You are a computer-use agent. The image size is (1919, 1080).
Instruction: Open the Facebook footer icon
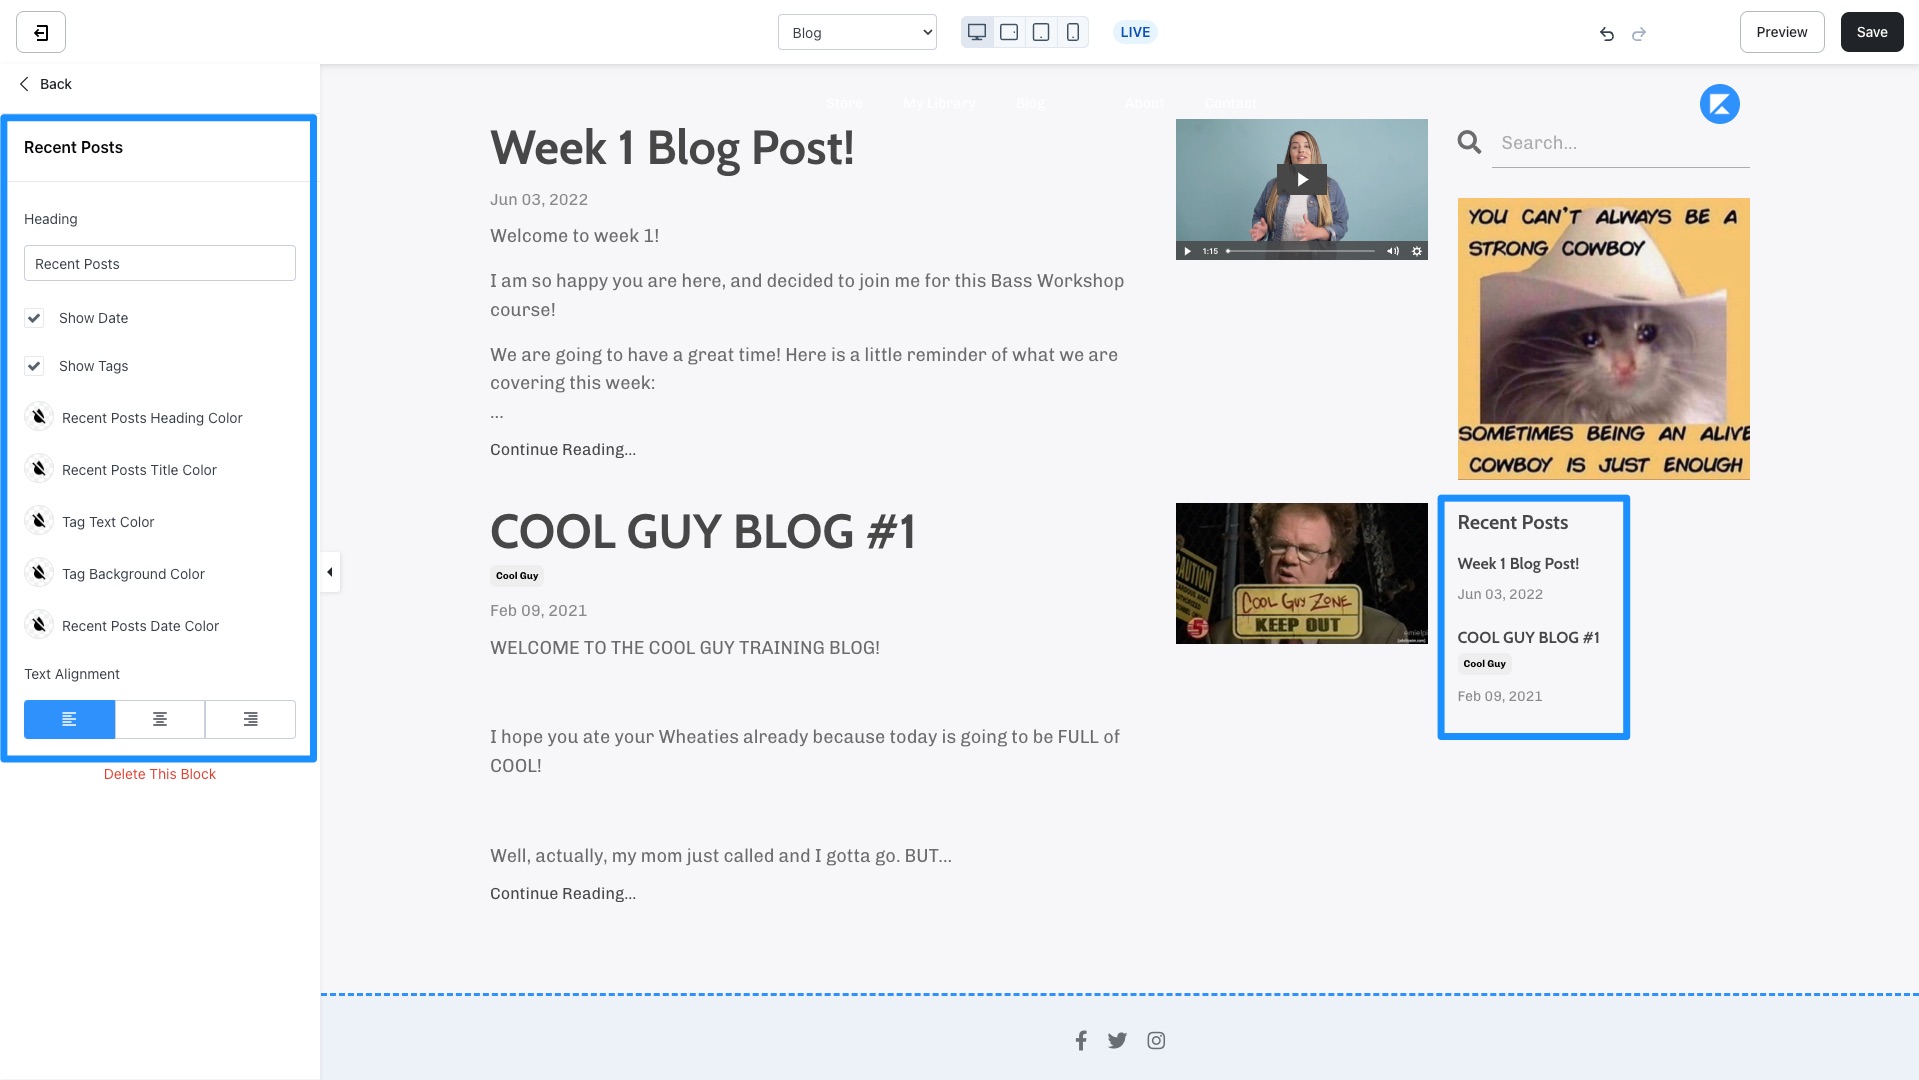(1081, 1040)
